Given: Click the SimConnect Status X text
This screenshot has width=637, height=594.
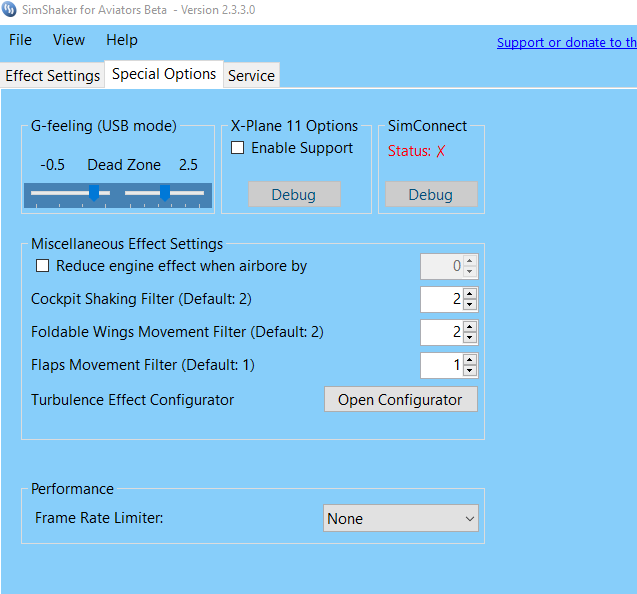Looking at the screenshot, I should 416,151.
